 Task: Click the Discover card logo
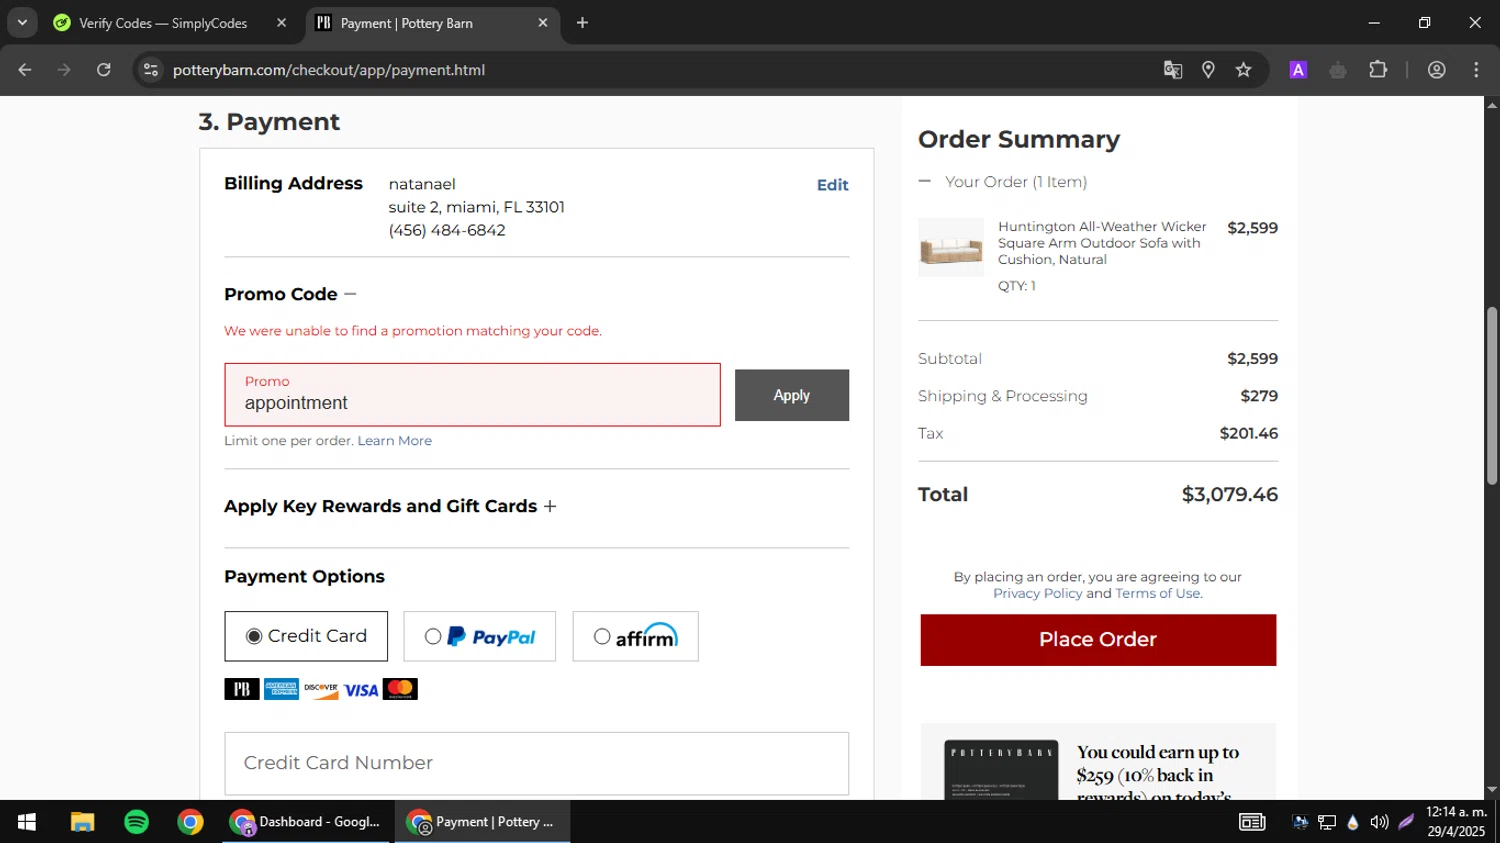(x=321, y=689)
